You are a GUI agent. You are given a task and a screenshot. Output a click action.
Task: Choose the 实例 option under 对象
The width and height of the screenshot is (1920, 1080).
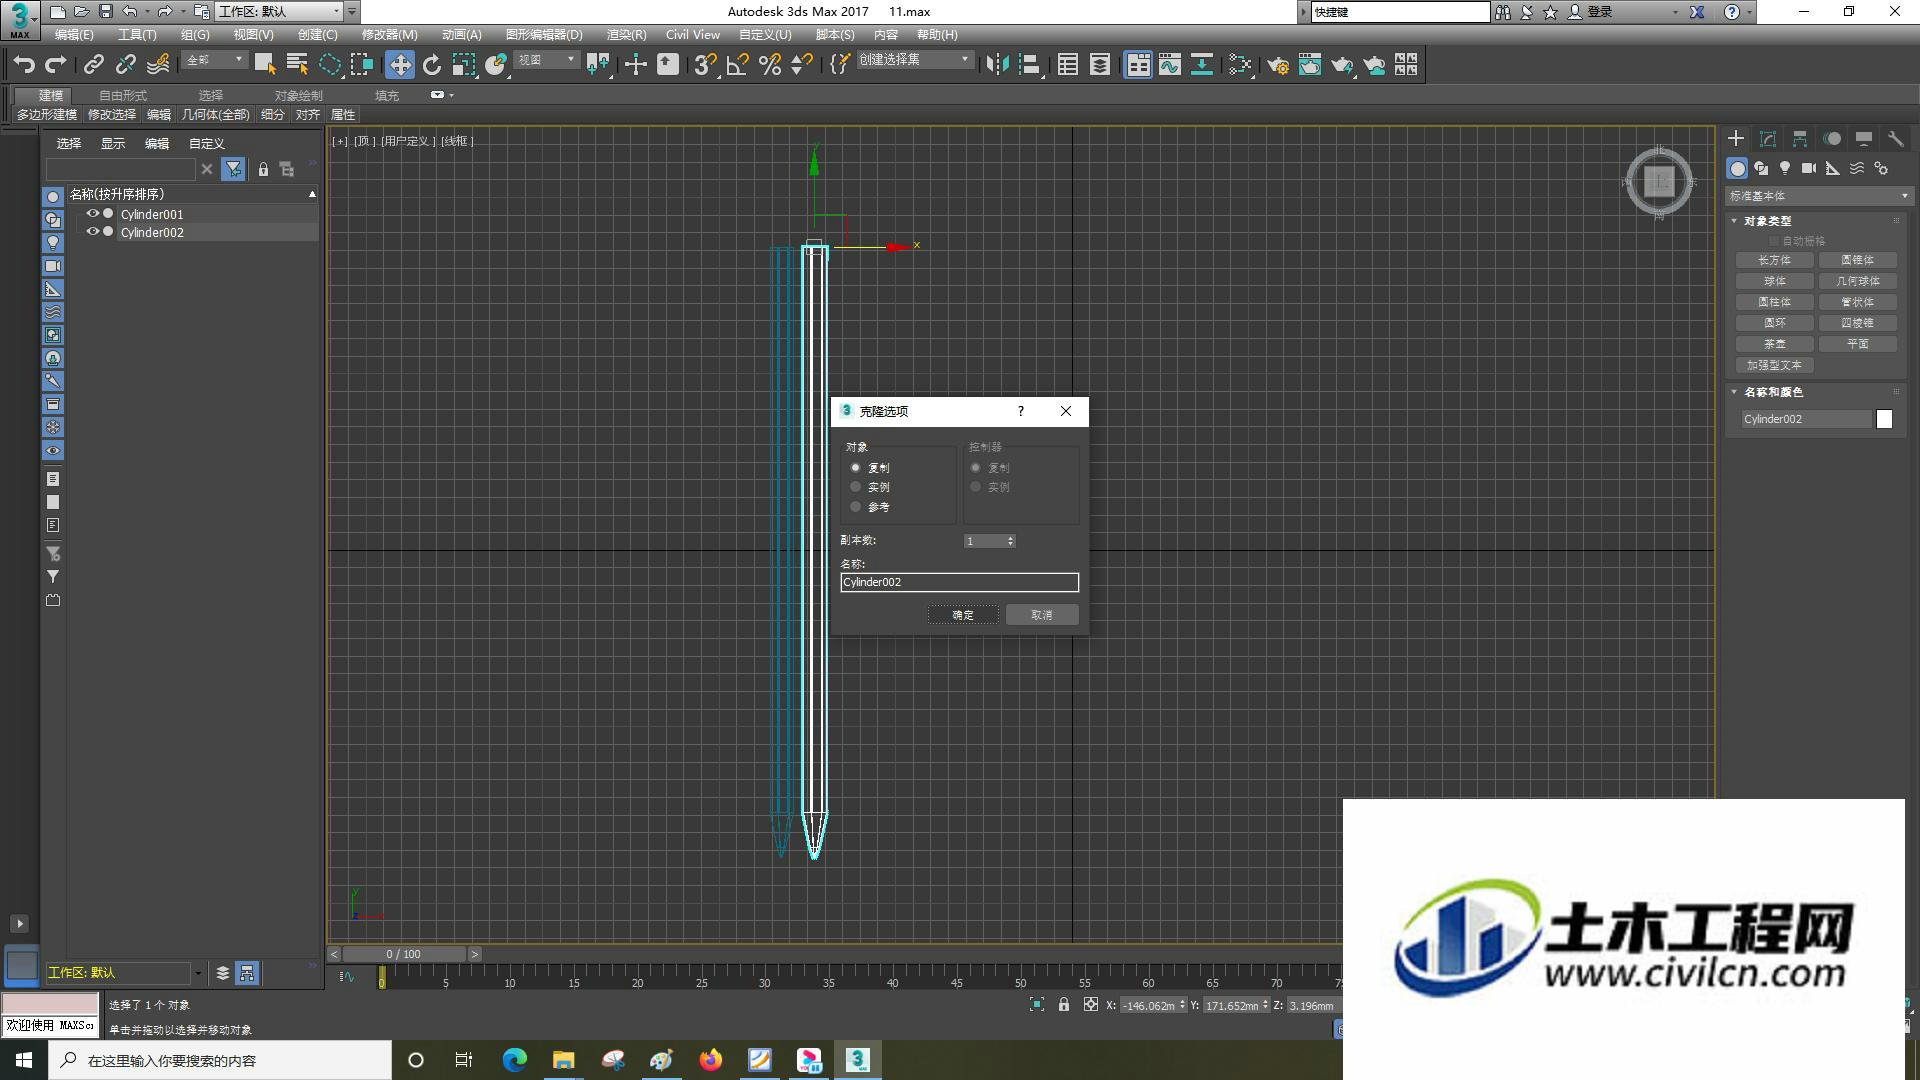pos(868,487)
